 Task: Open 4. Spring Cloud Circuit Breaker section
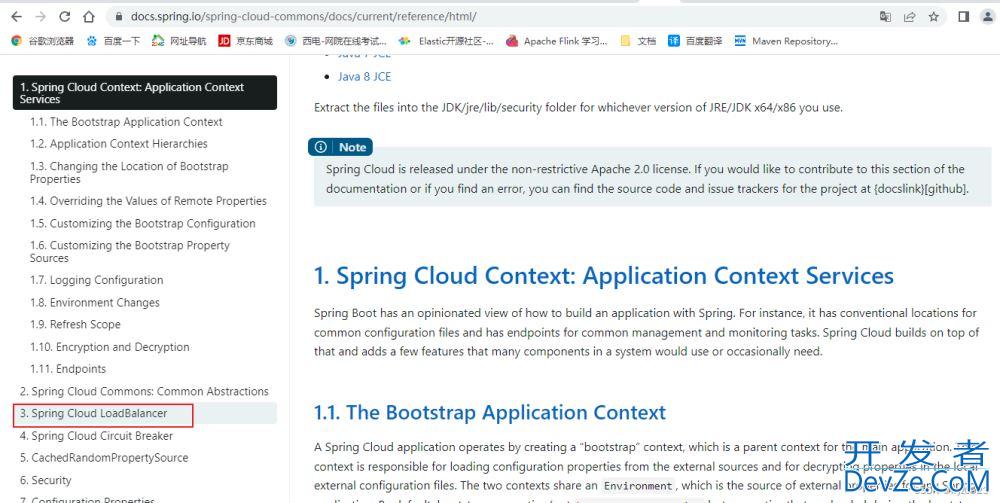pos(96,436)
